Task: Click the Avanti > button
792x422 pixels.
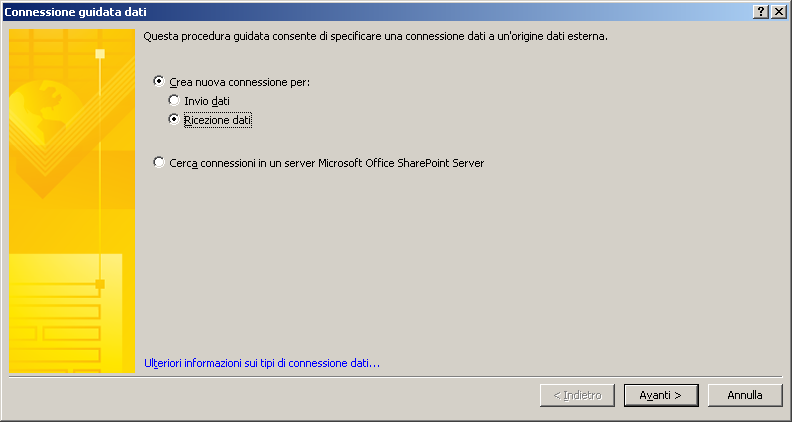Action: coord(661,395)
